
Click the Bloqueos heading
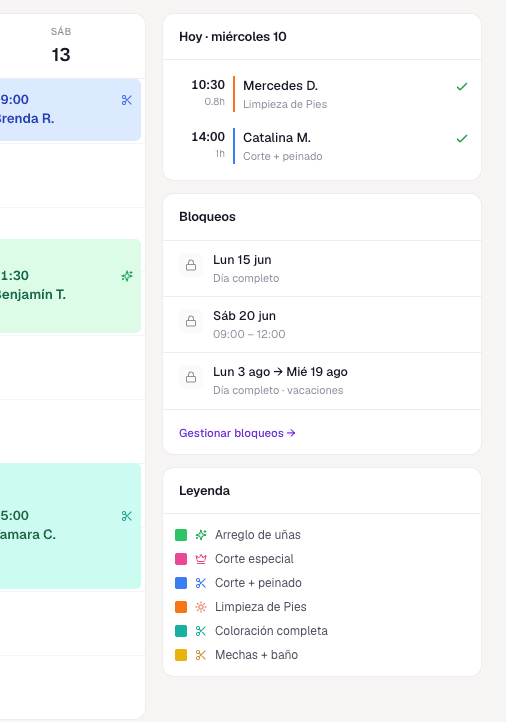[x=207, y=217]
